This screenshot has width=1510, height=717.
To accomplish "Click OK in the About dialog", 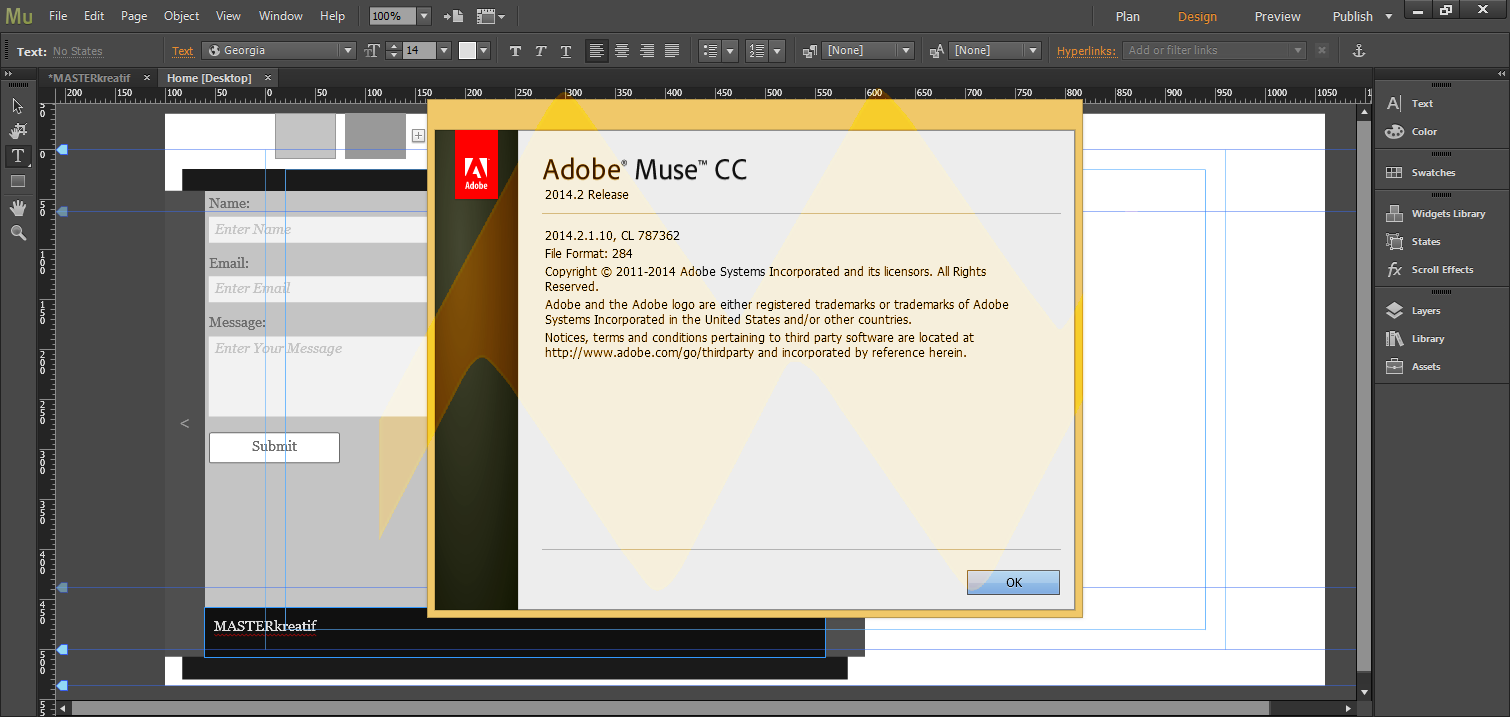I will pyautogui.click(x=1013, y=582).
